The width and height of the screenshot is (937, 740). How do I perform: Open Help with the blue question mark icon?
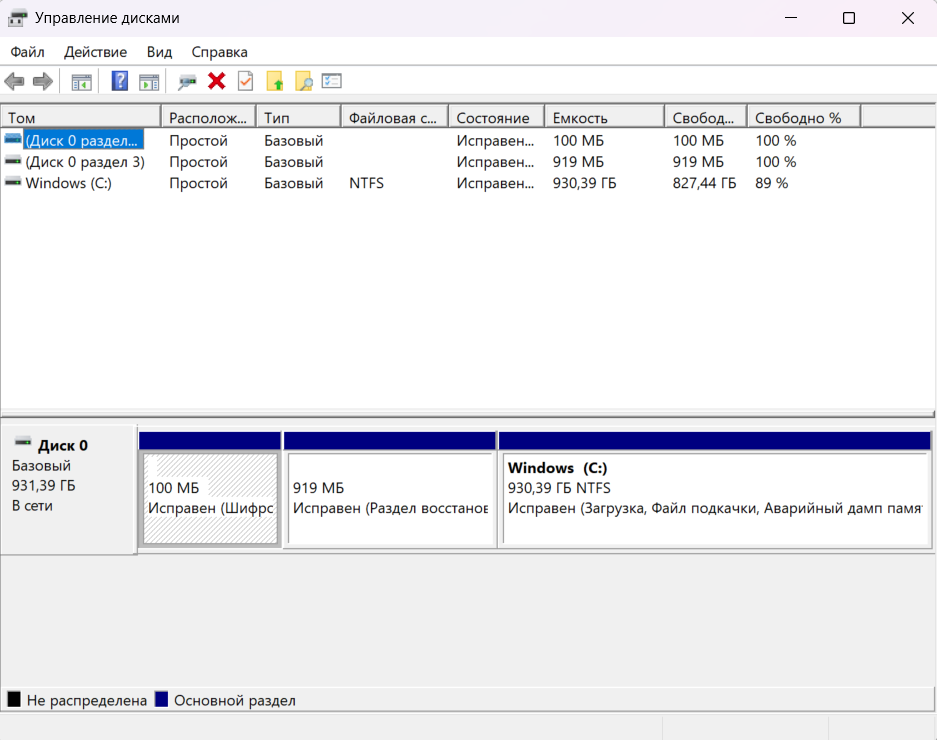point(120,81)
